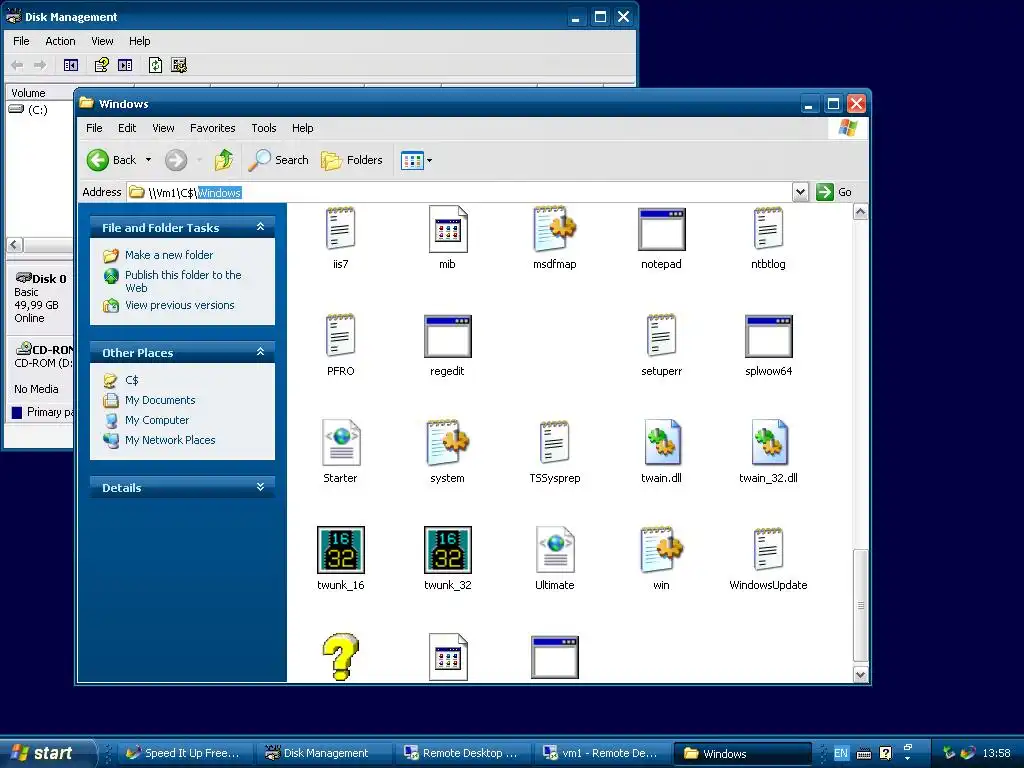Open the Favorites menu
Screen dimensions: 1024x768
coord(212,128)
